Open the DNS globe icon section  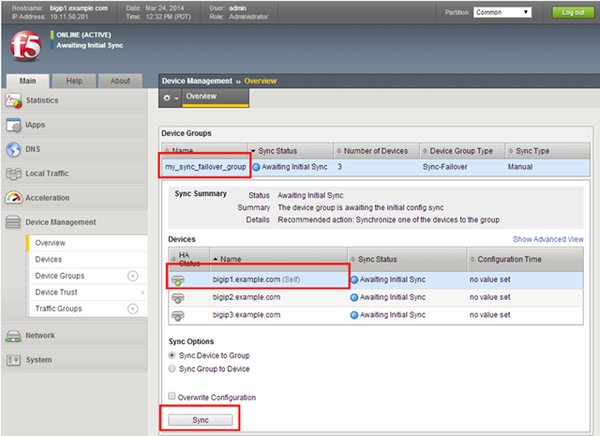16,150
